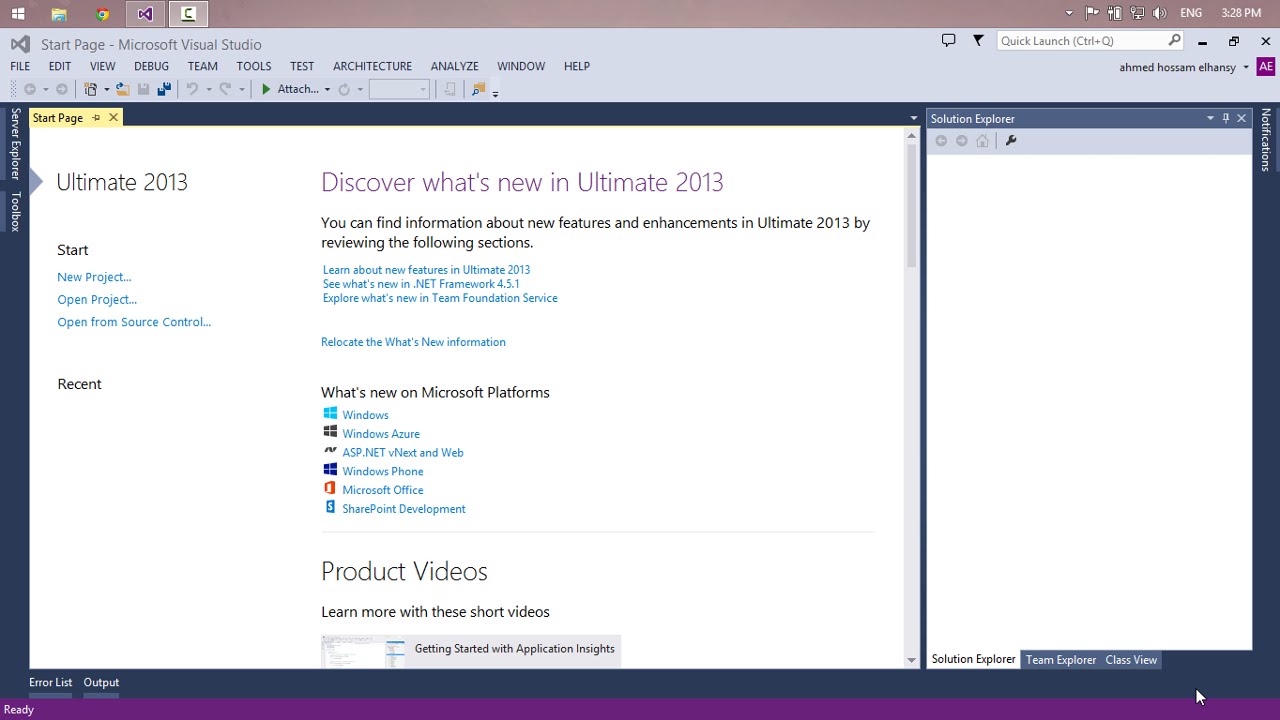Click the Start Page scroll down arrow
The image size is (1280, 720).
[x=911, y=660]
